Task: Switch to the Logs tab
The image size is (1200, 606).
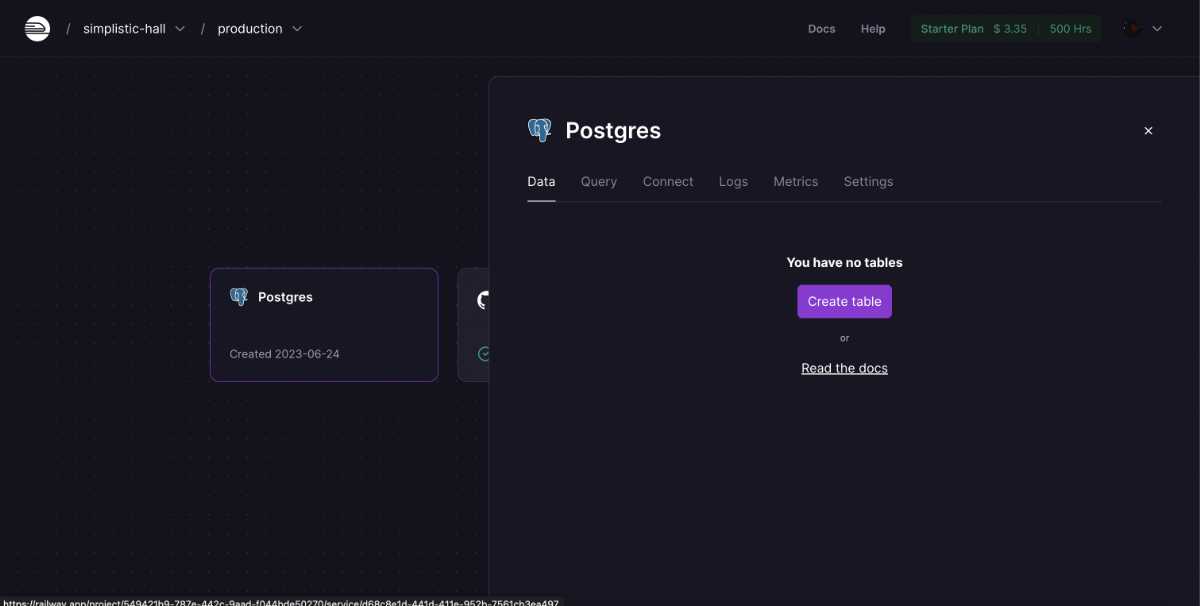Action: coord(733,182)
